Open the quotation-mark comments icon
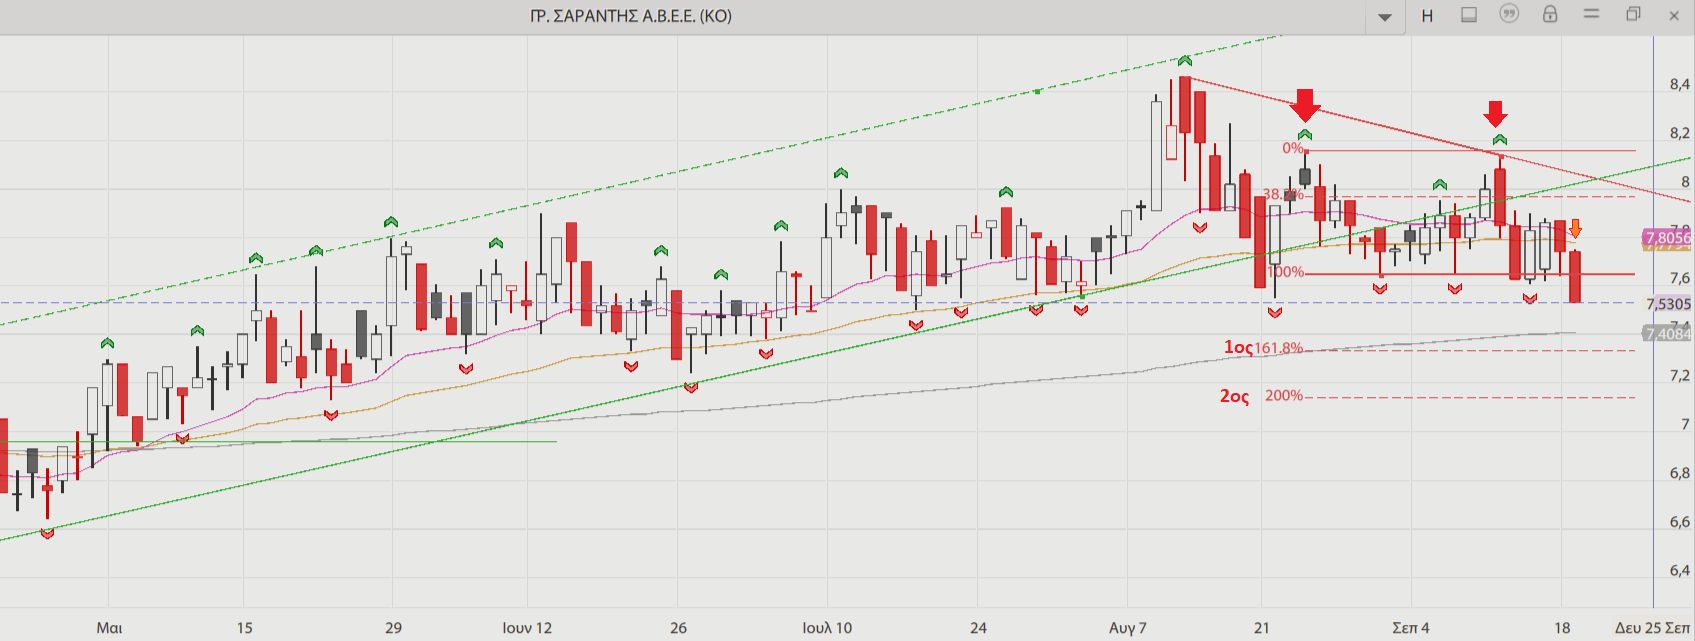The image size is (1695, 641). (x=1509, y=14)
